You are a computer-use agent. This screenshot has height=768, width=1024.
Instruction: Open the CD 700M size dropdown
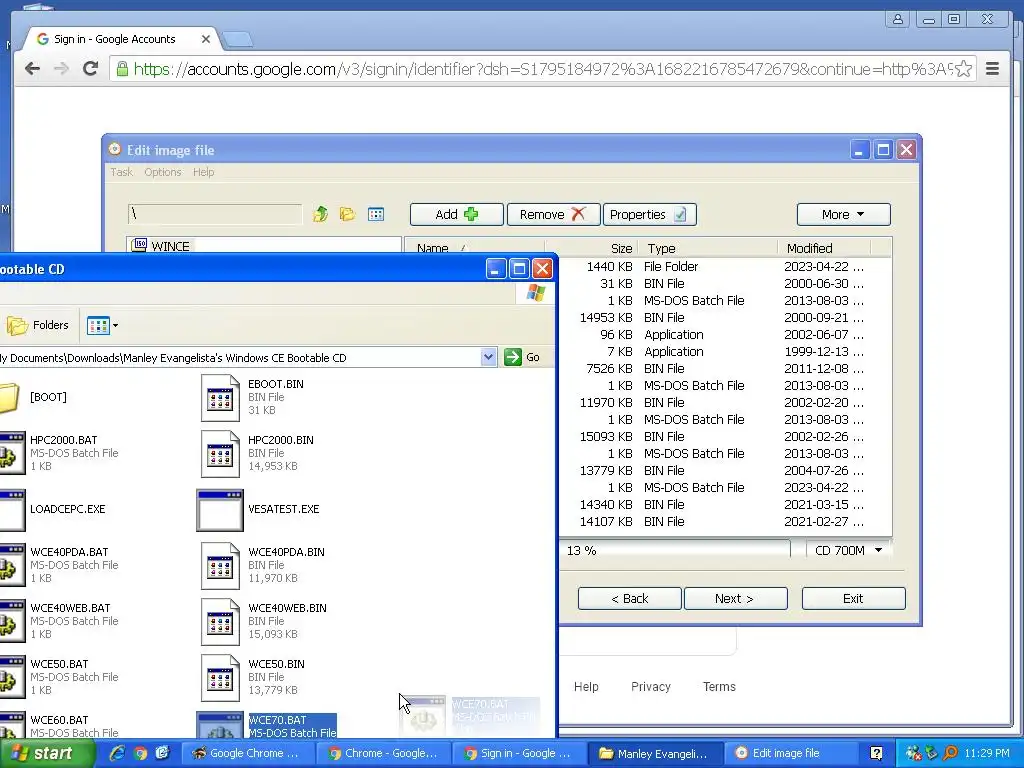tap(848, 551)
